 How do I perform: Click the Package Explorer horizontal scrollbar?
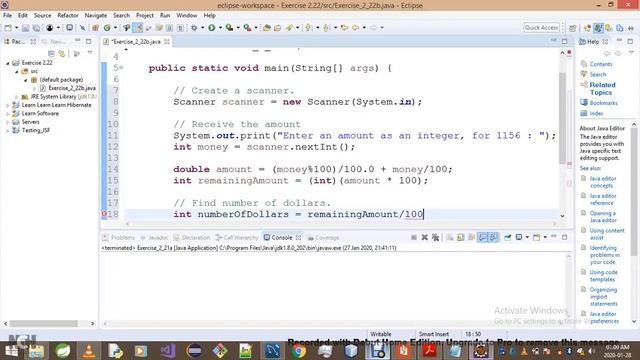[x=44, y=323]
